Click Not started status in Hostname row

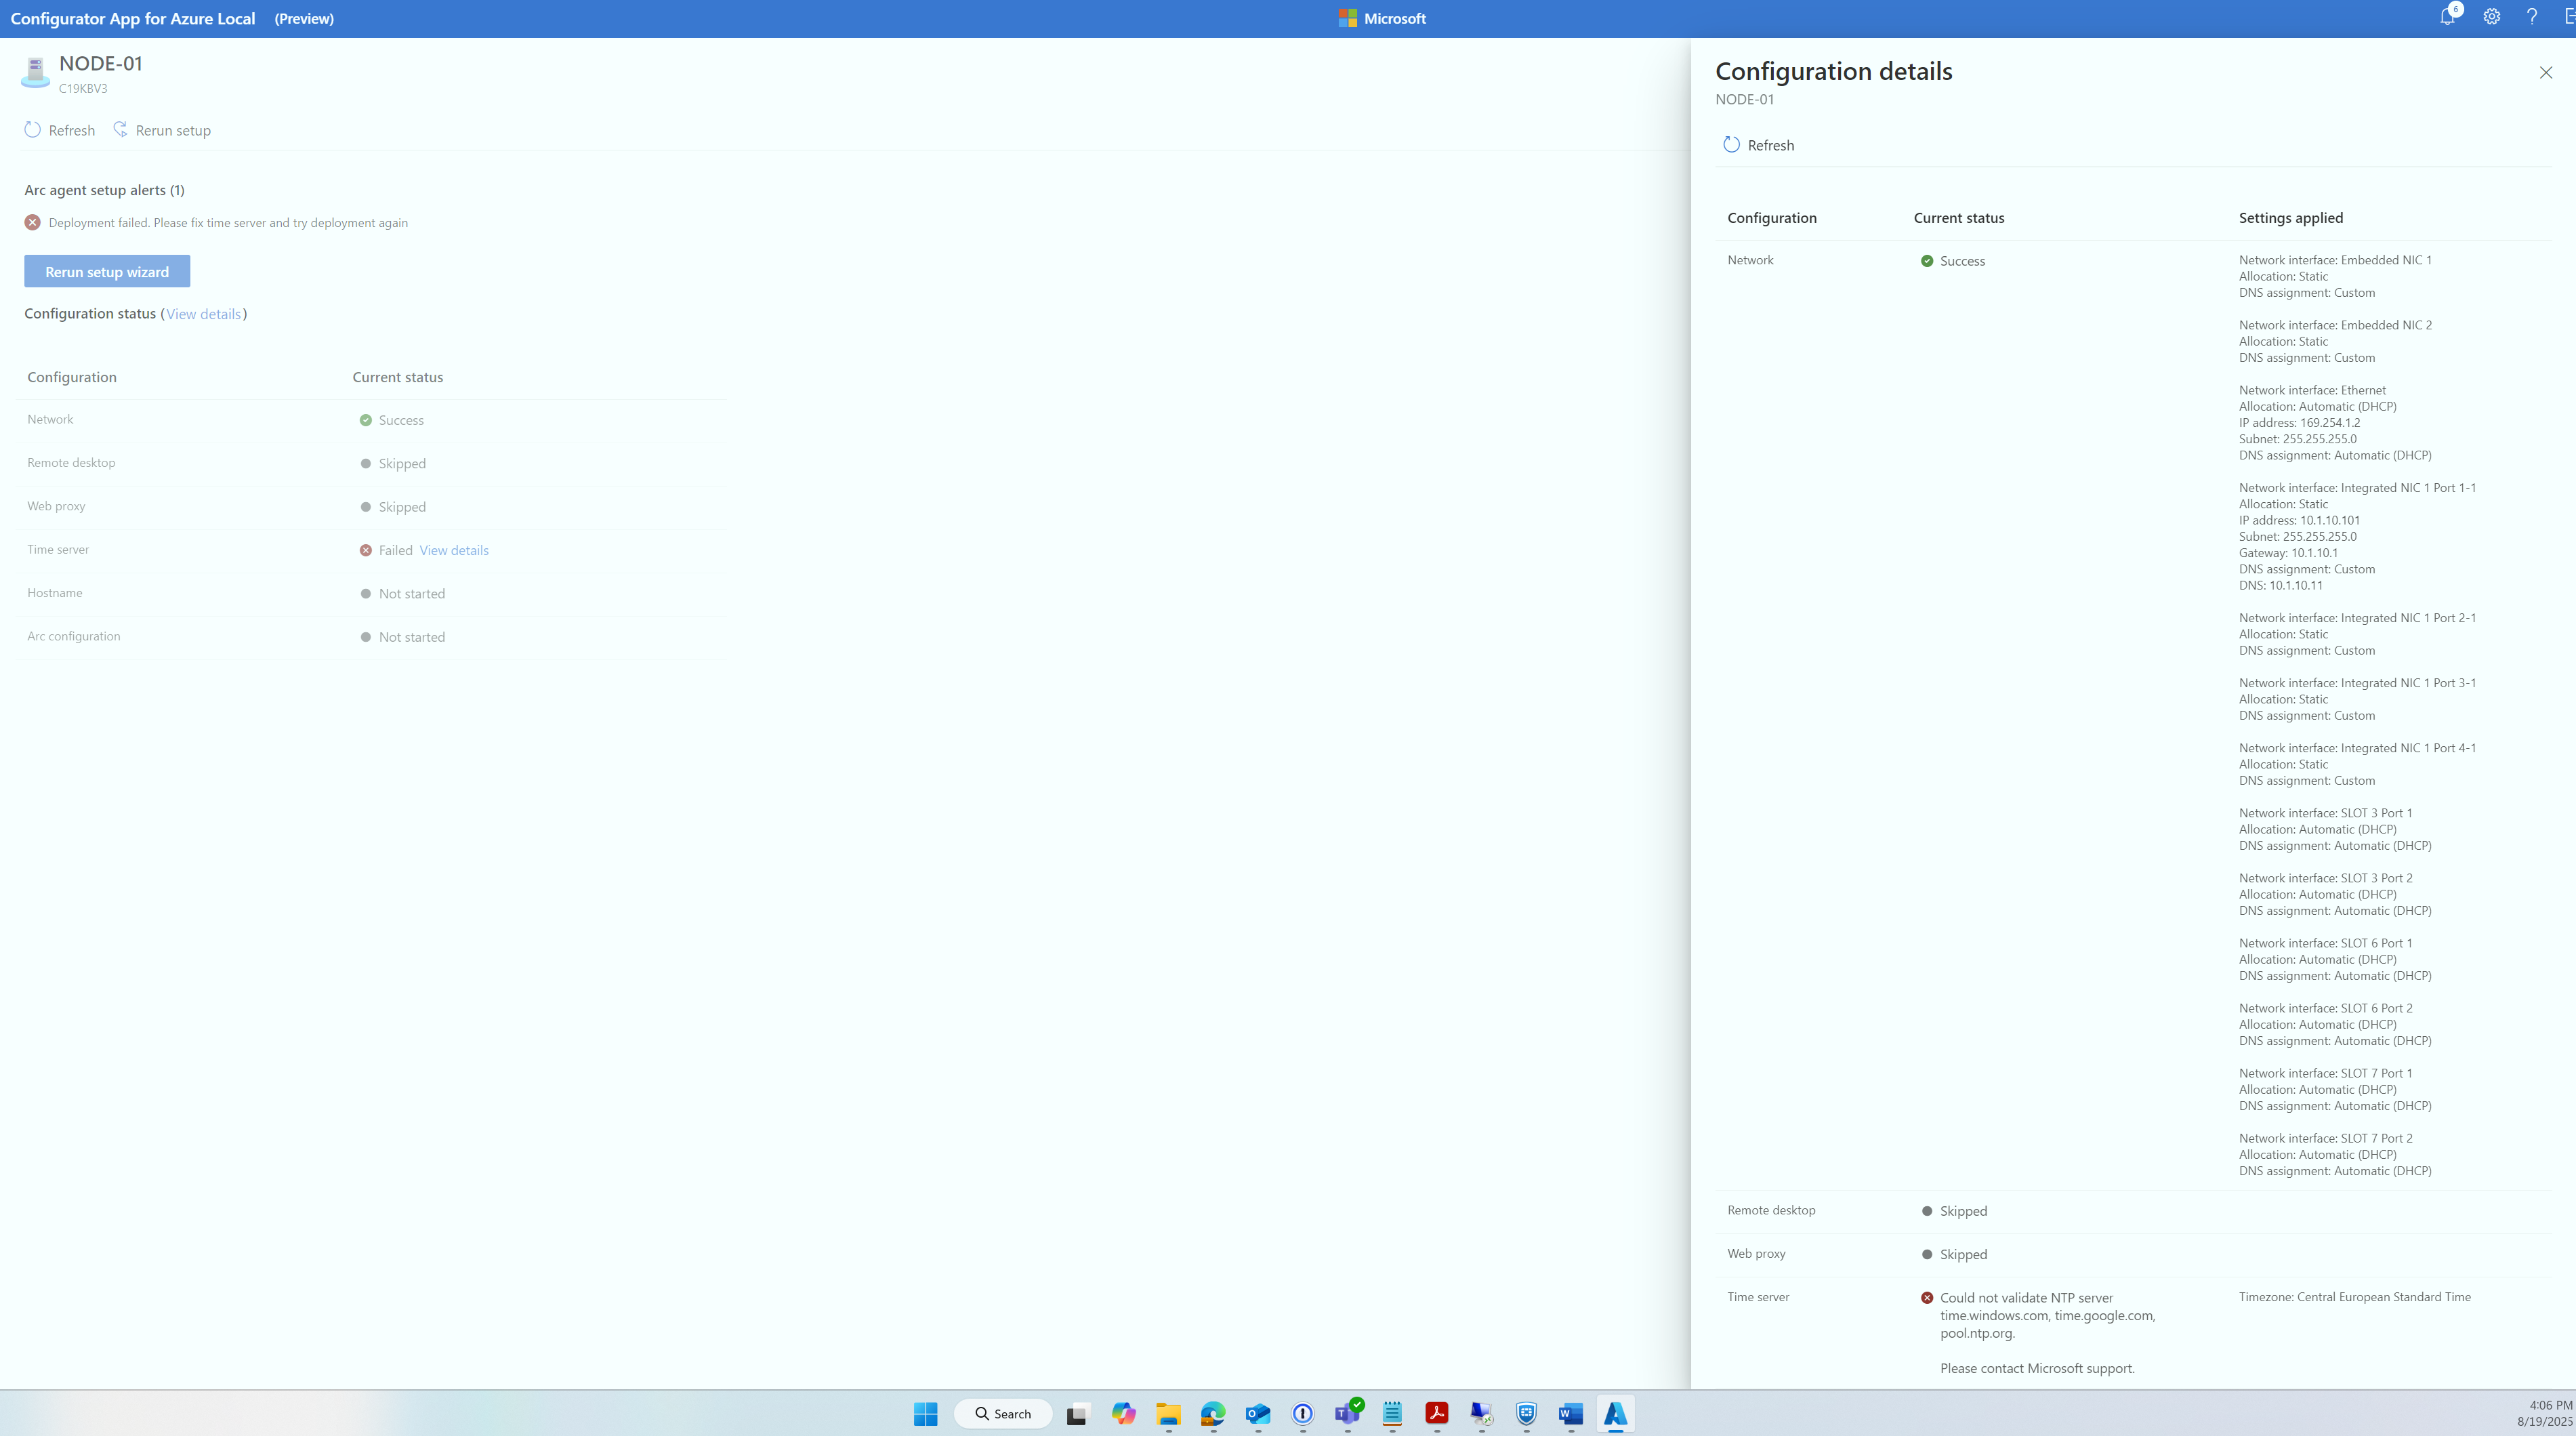(403, 593)
